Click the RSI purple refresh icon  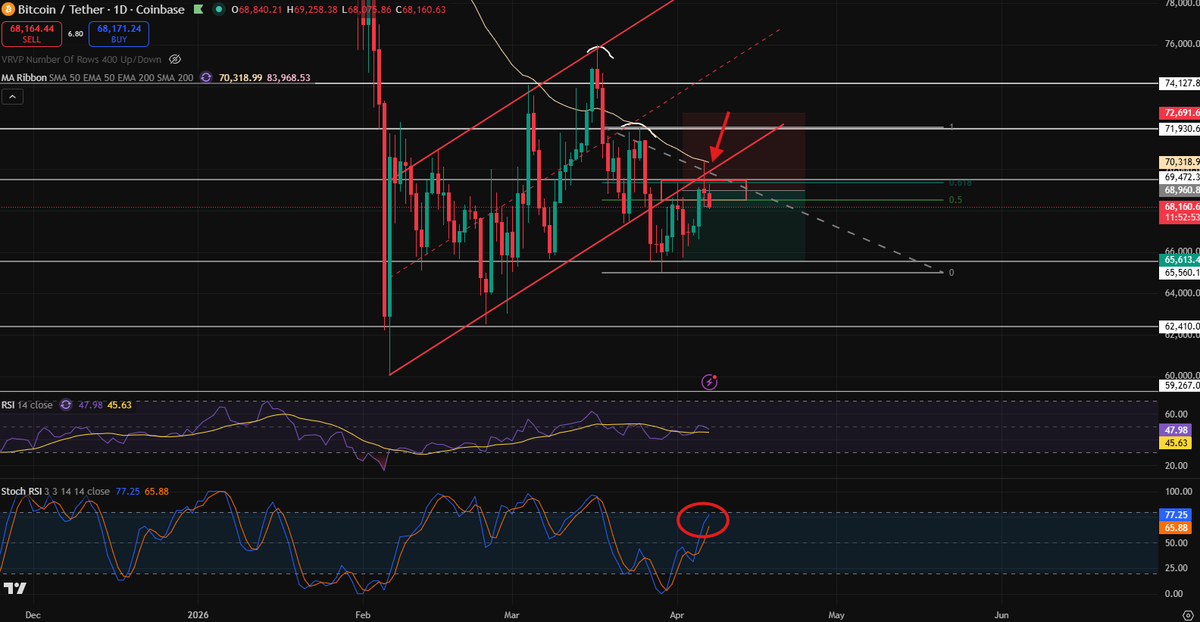point(66,405)
